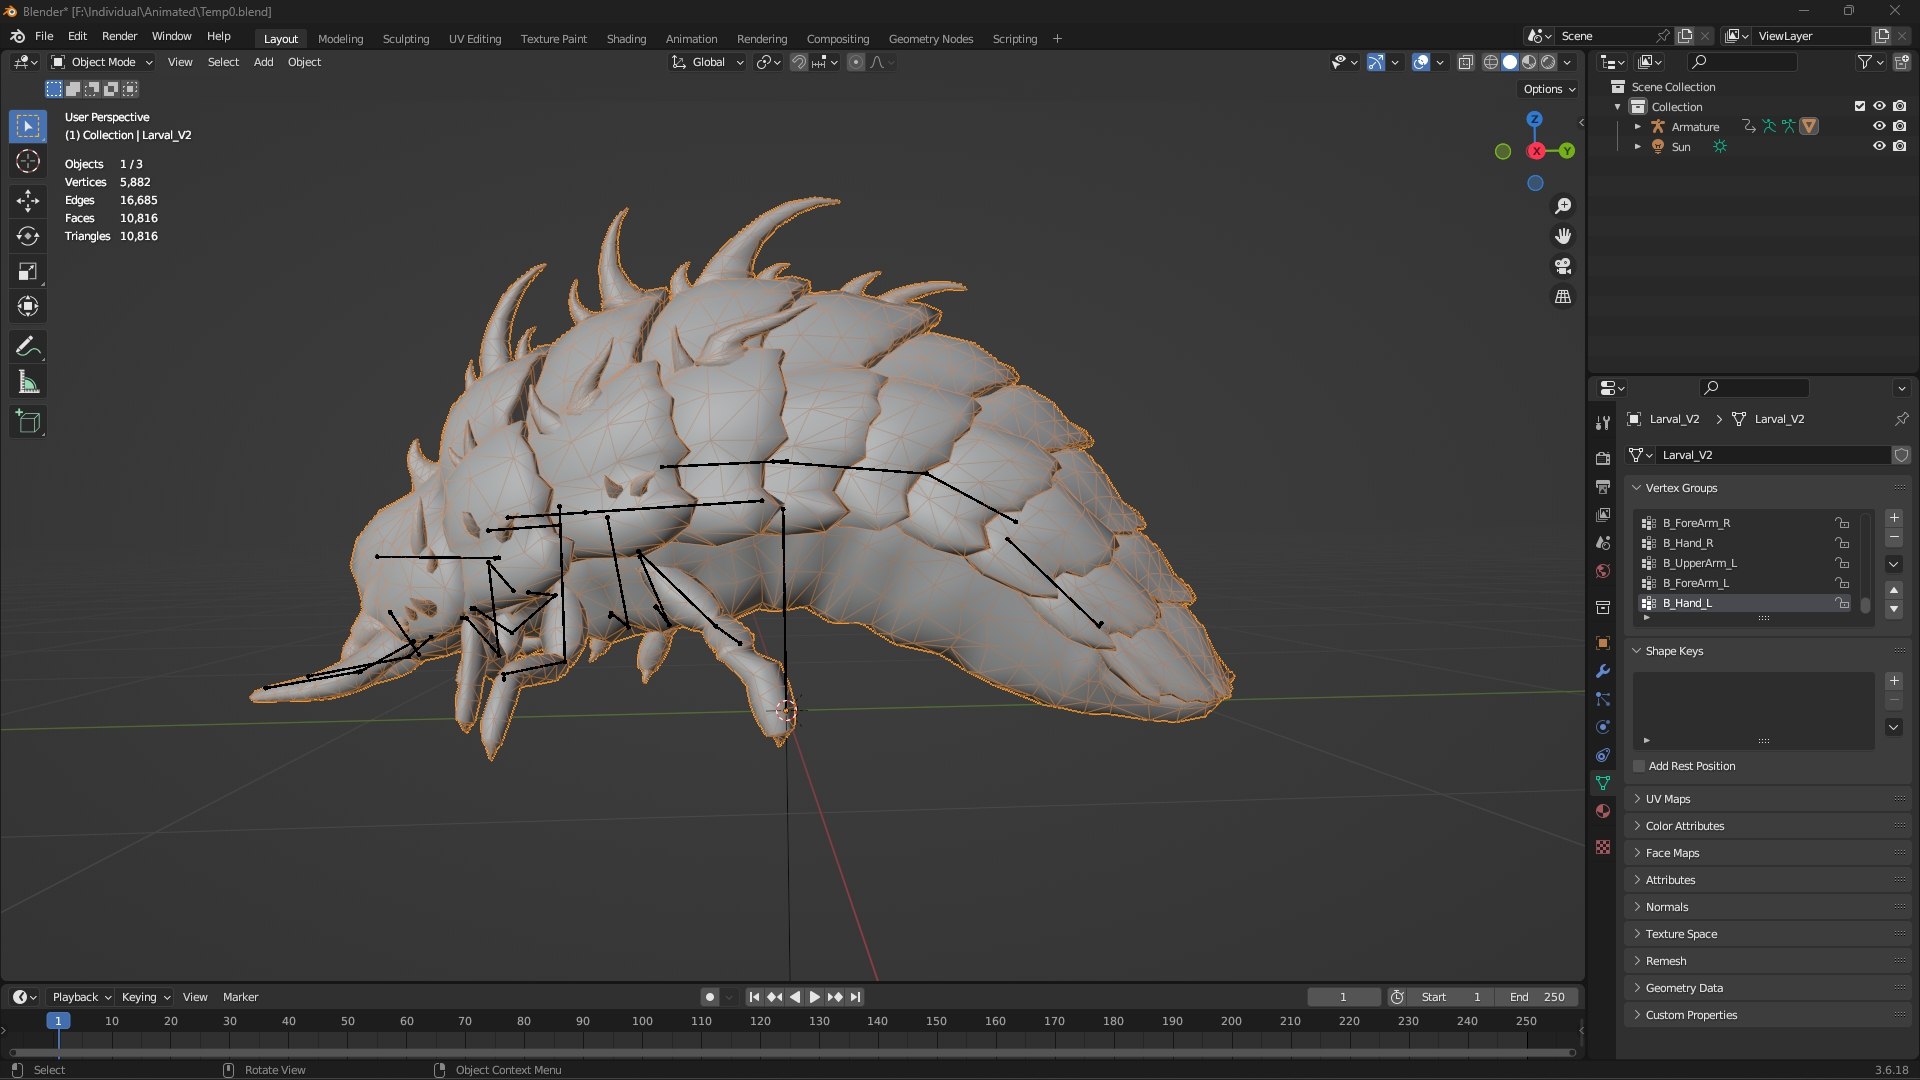Image resolution: width=1920 pixels, height=1080 pixels.
Task: Activate the Rotate tool
Action: [28, 236]
